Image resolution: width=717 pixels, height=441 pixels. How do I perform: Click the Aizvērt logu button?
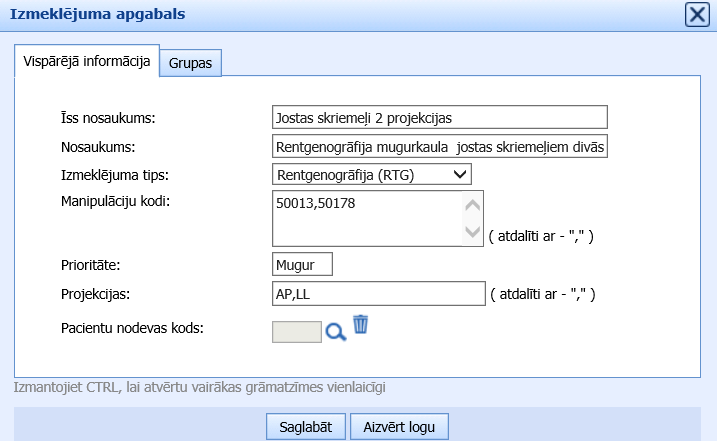[x=399, y=426]
